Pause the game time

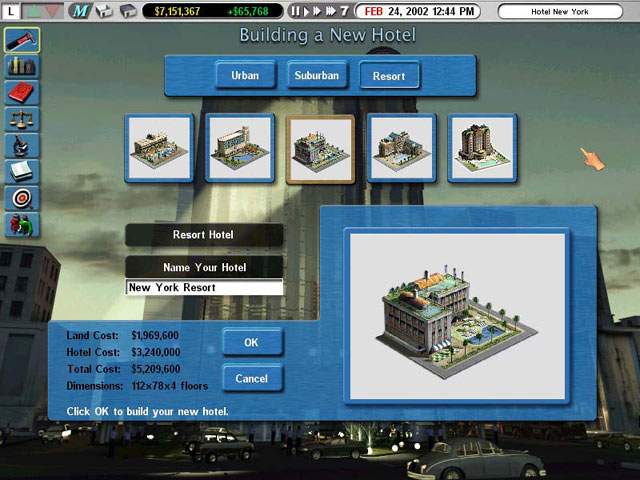296,11
